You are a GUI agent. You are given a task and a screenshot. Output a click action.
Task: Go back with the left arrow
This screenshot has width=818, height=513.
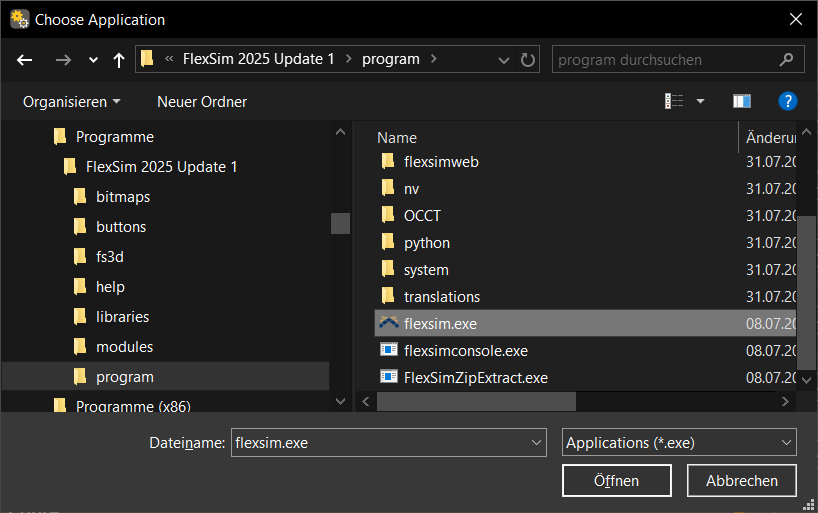25,60
